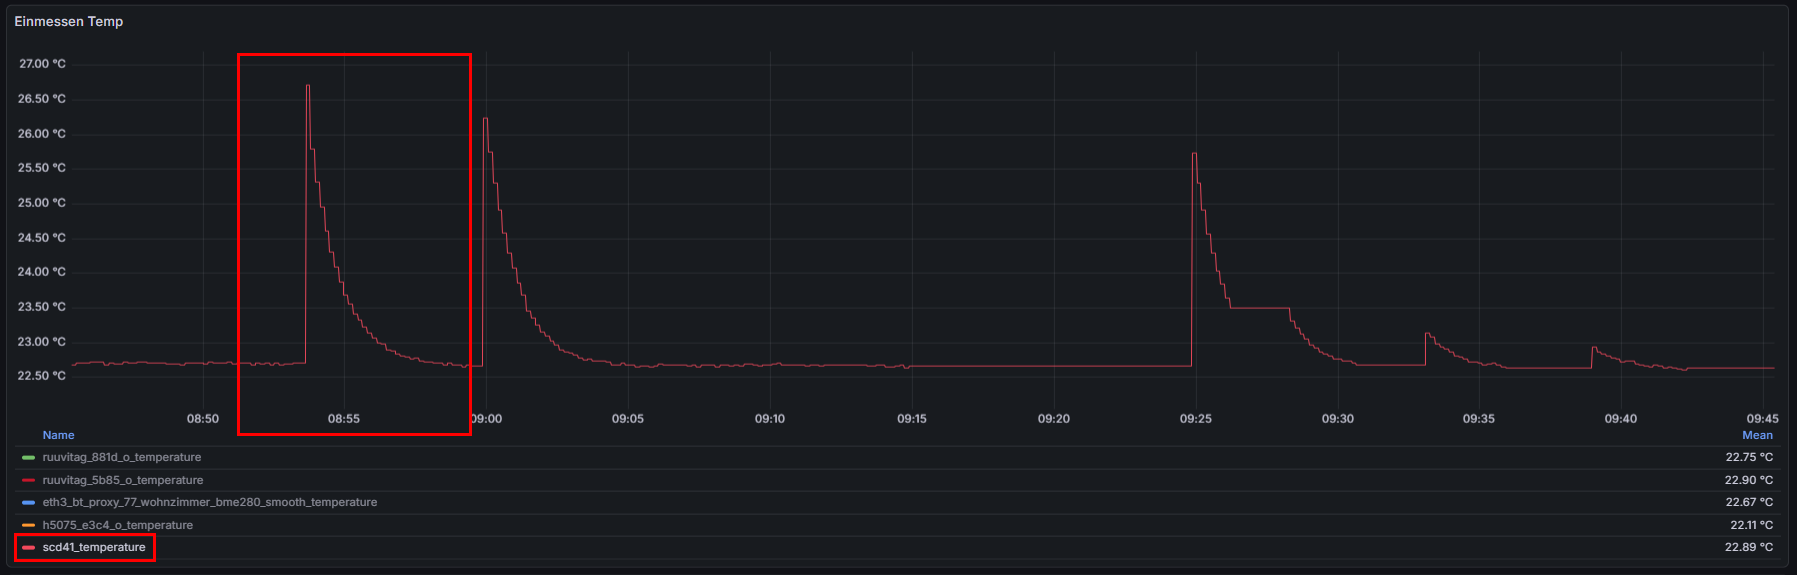
Task: Click the highest temperature peak near 08:54
Action: click(x=308, y=87)
